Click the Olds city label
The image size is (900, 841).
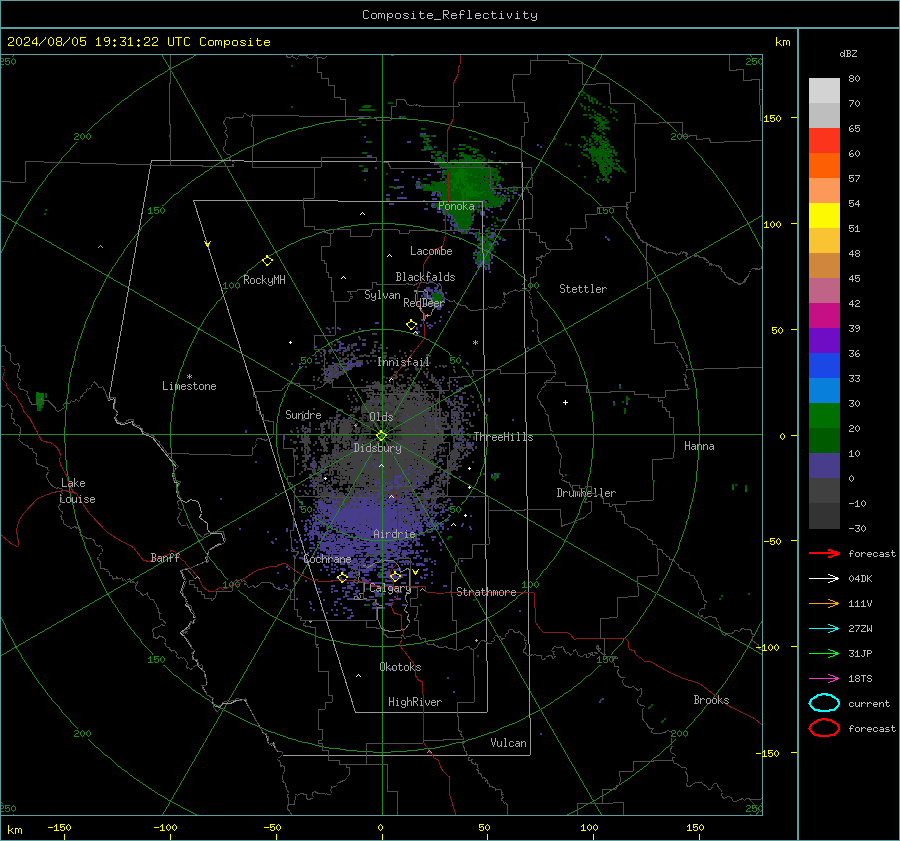381,417
